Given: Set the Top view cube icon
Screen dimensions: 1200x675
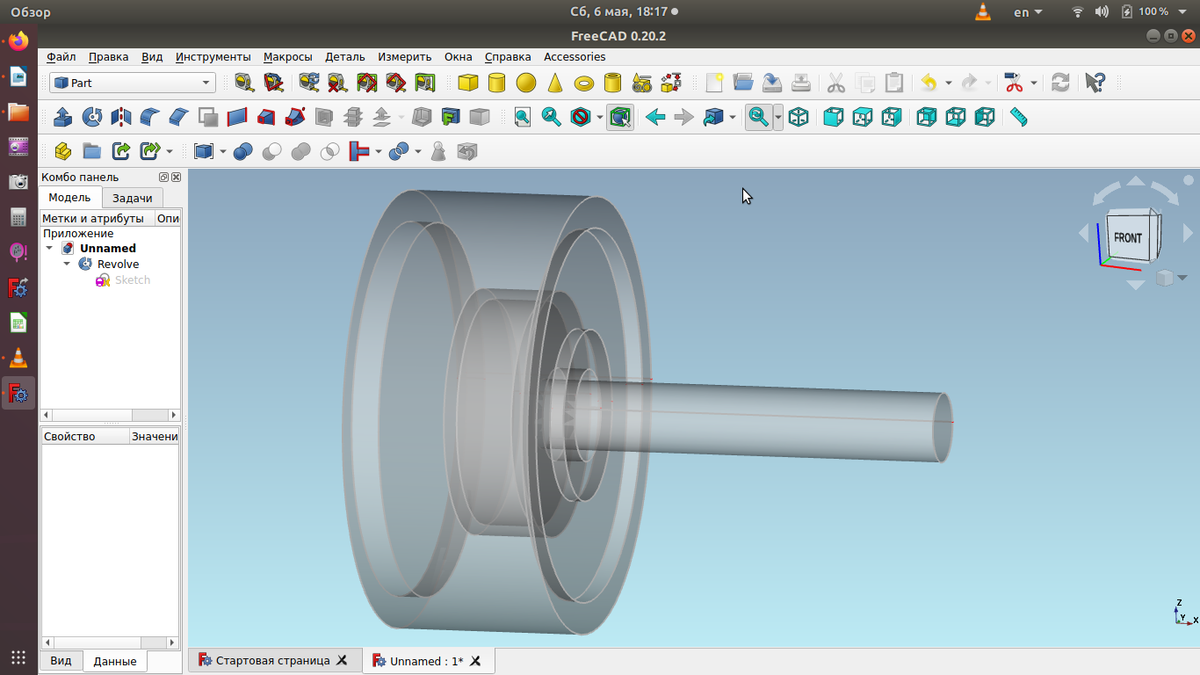Looking at the screenshot, I should pos(862,117).
